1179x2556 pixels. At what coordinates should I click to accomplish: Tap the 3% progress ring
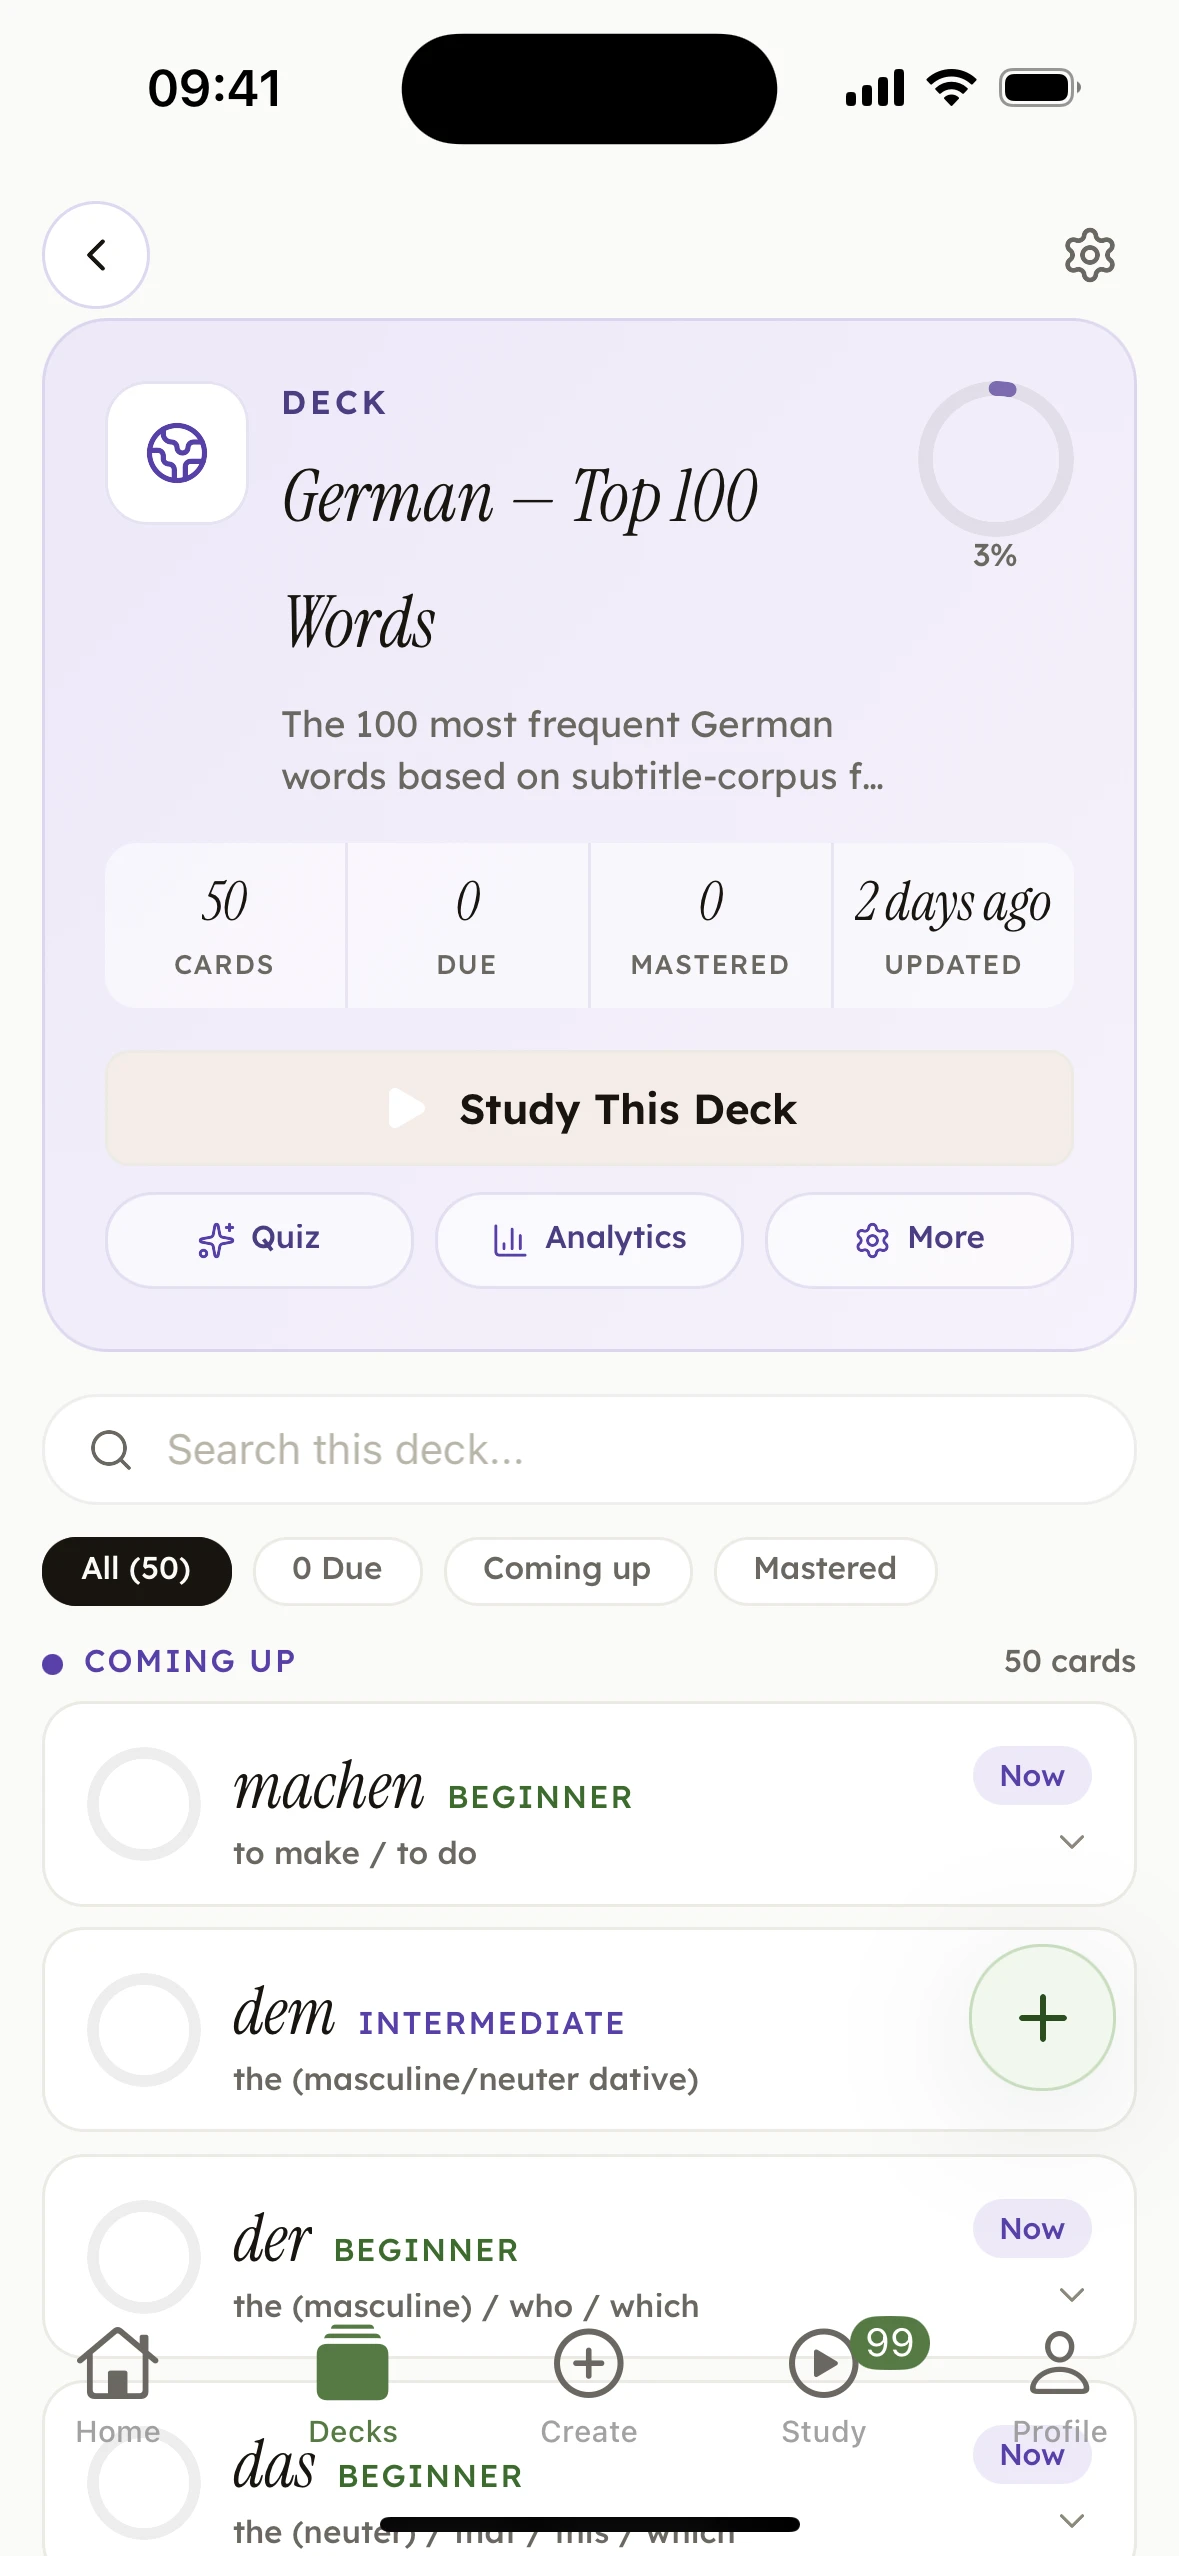[995, 460]
